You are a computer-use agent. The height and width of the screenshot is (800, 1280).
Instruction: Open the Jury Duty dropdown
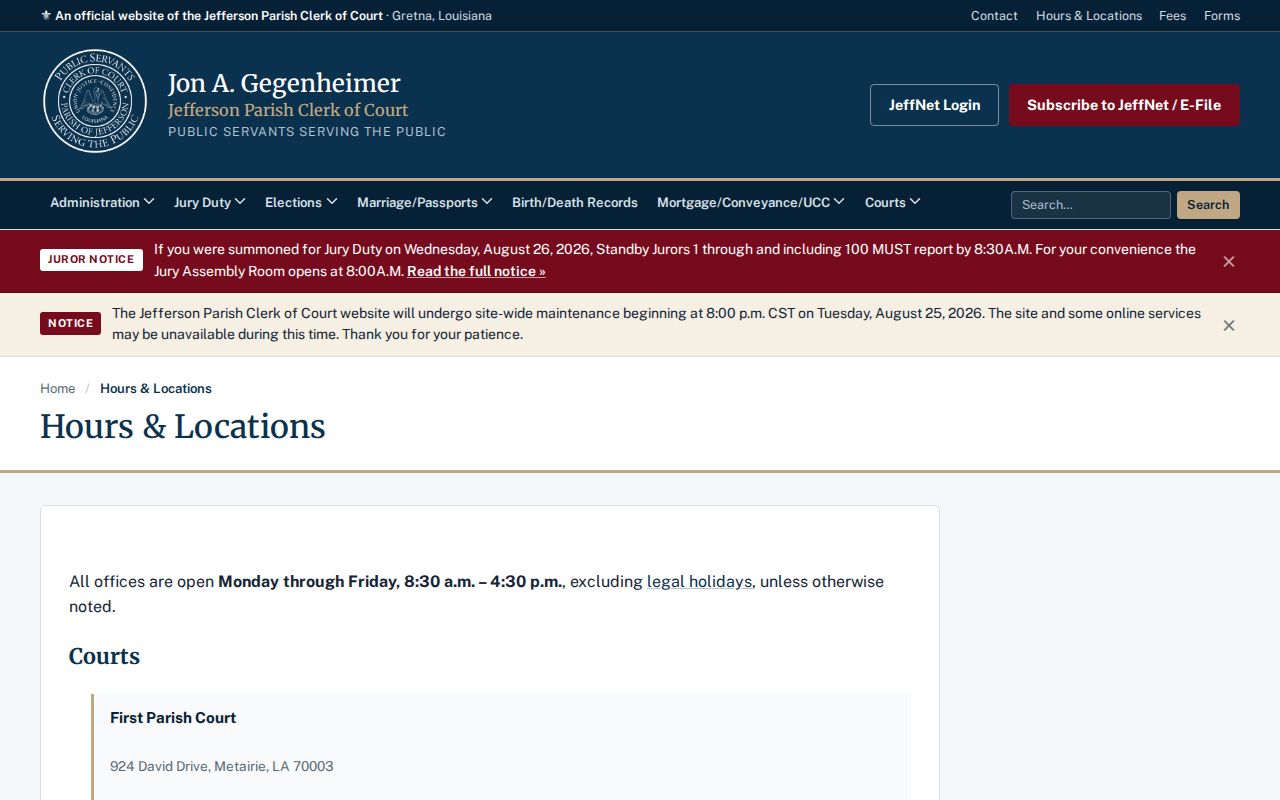[x=210, y=202]
